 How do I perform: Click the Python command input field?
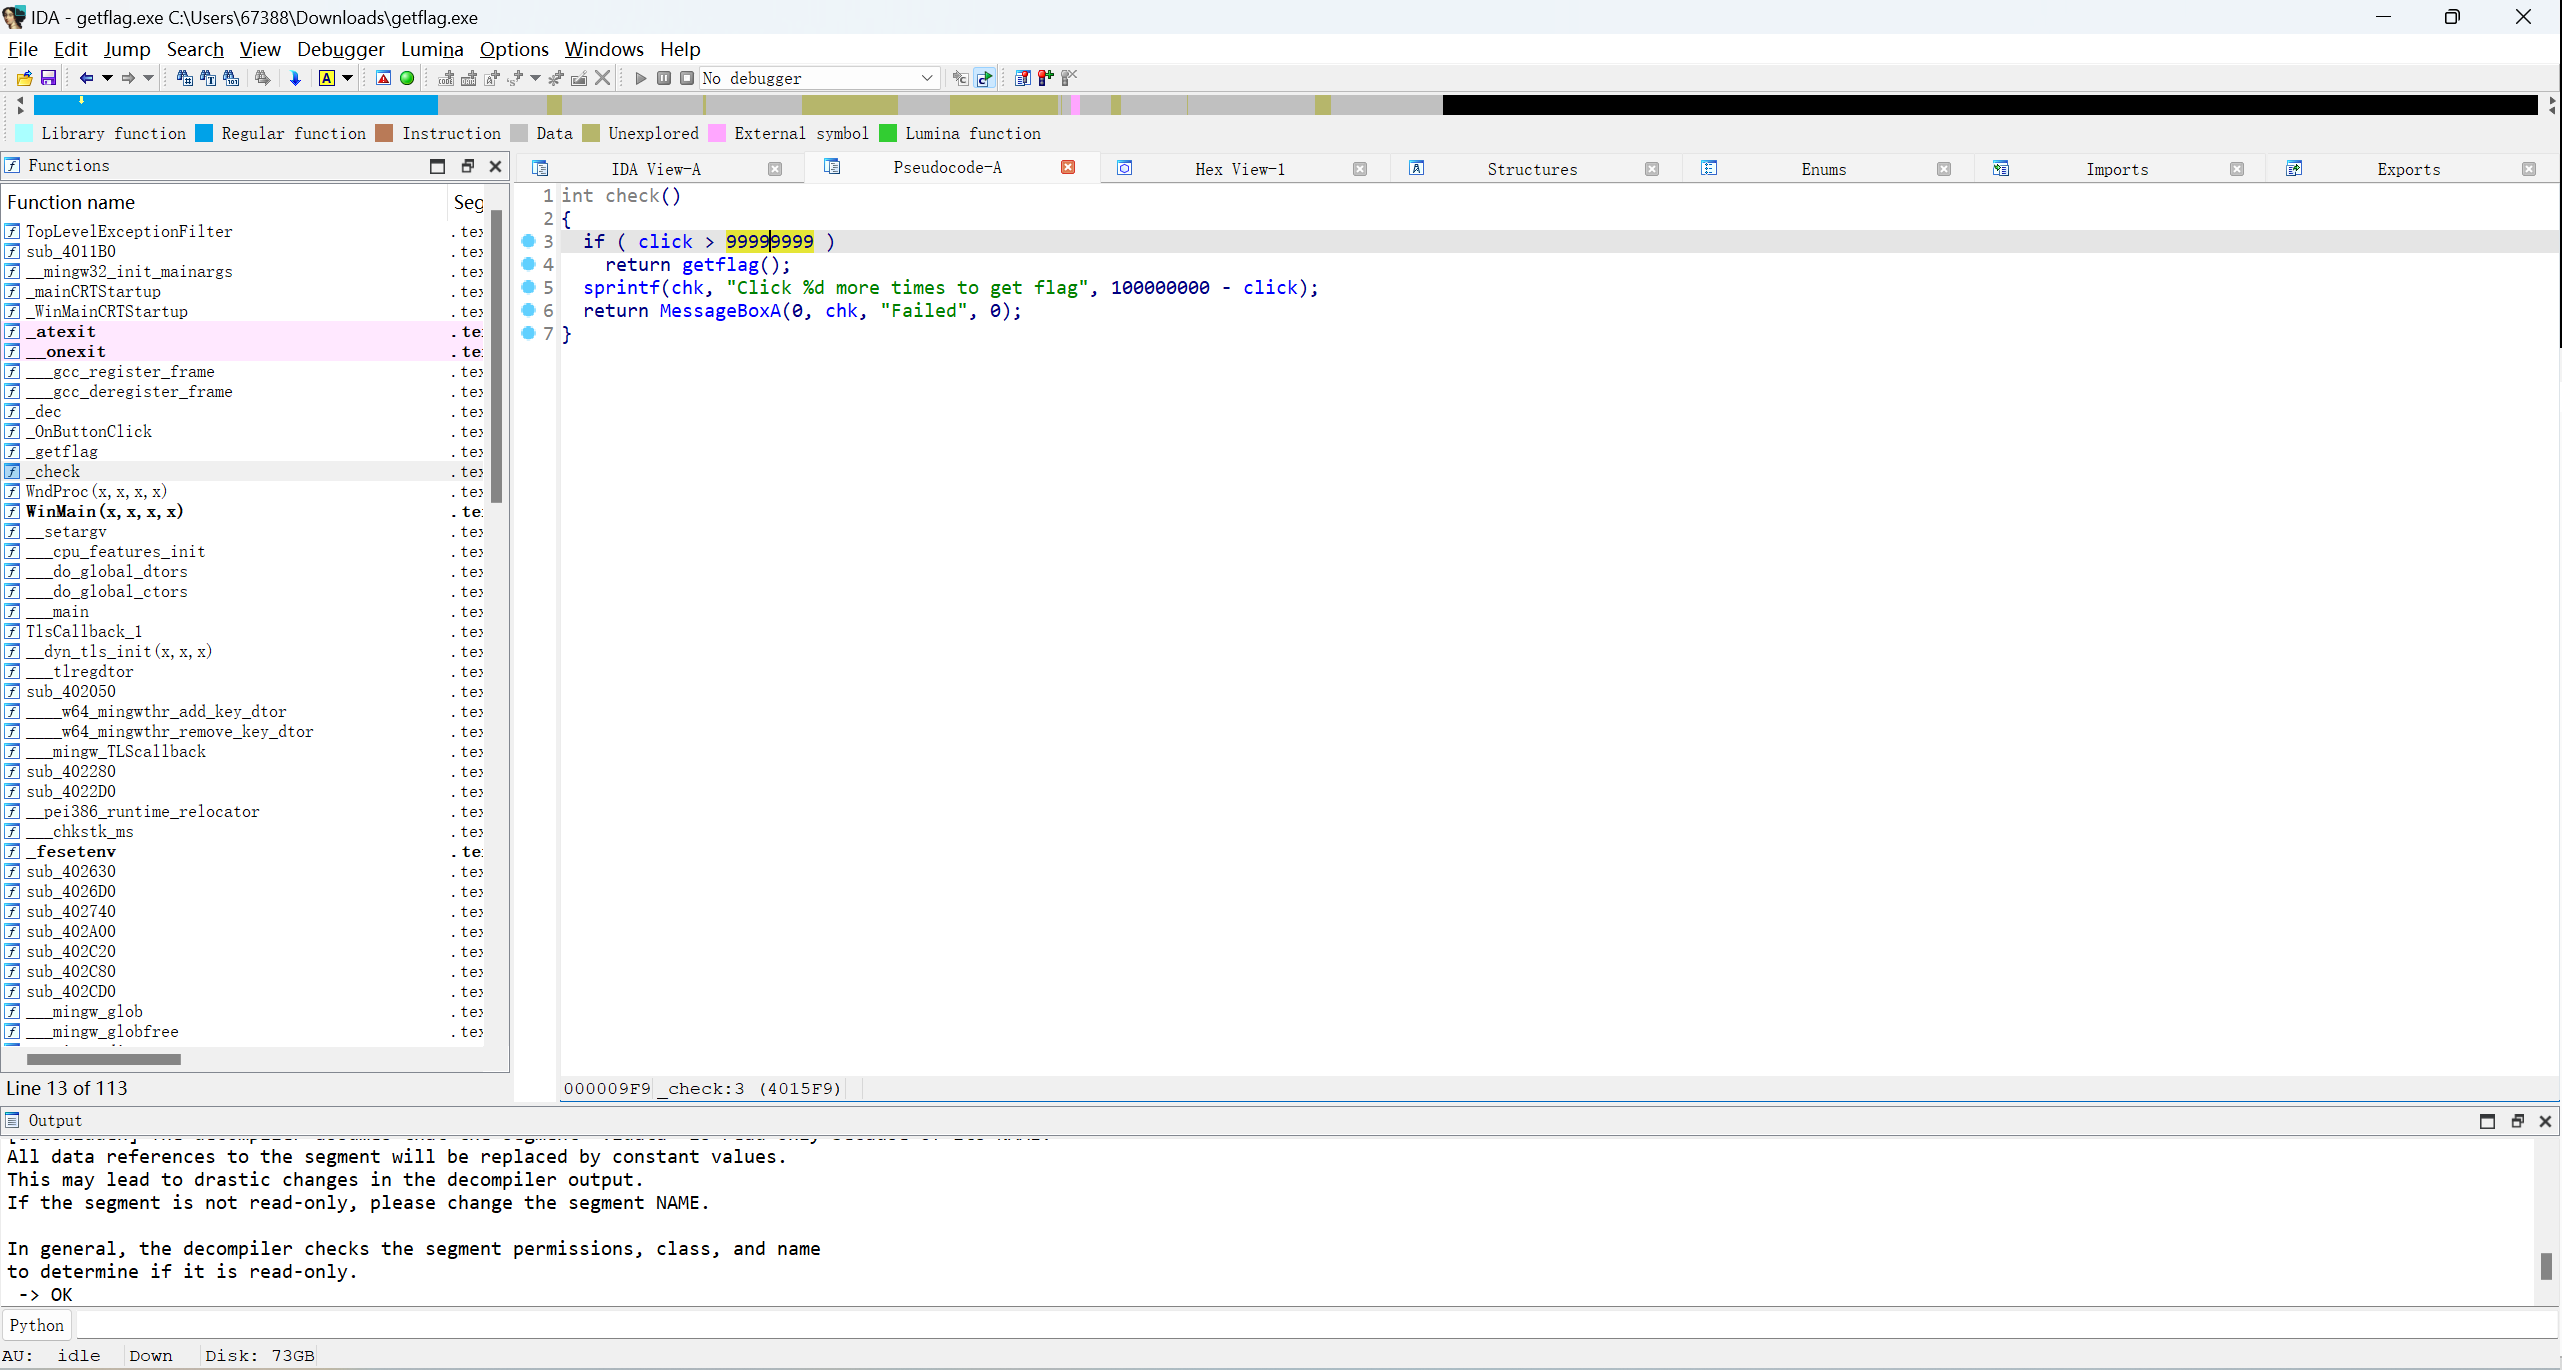(1316, 1325)
